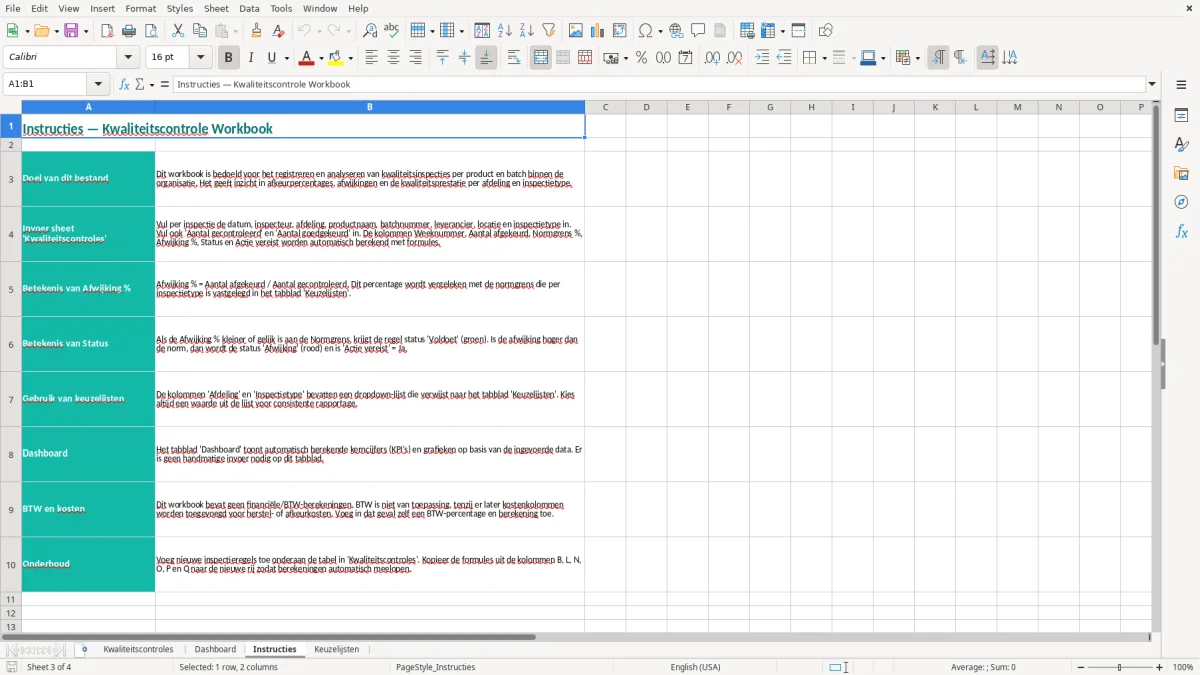
Task: Toggle Italic formatting
Action: coord(251,58)
